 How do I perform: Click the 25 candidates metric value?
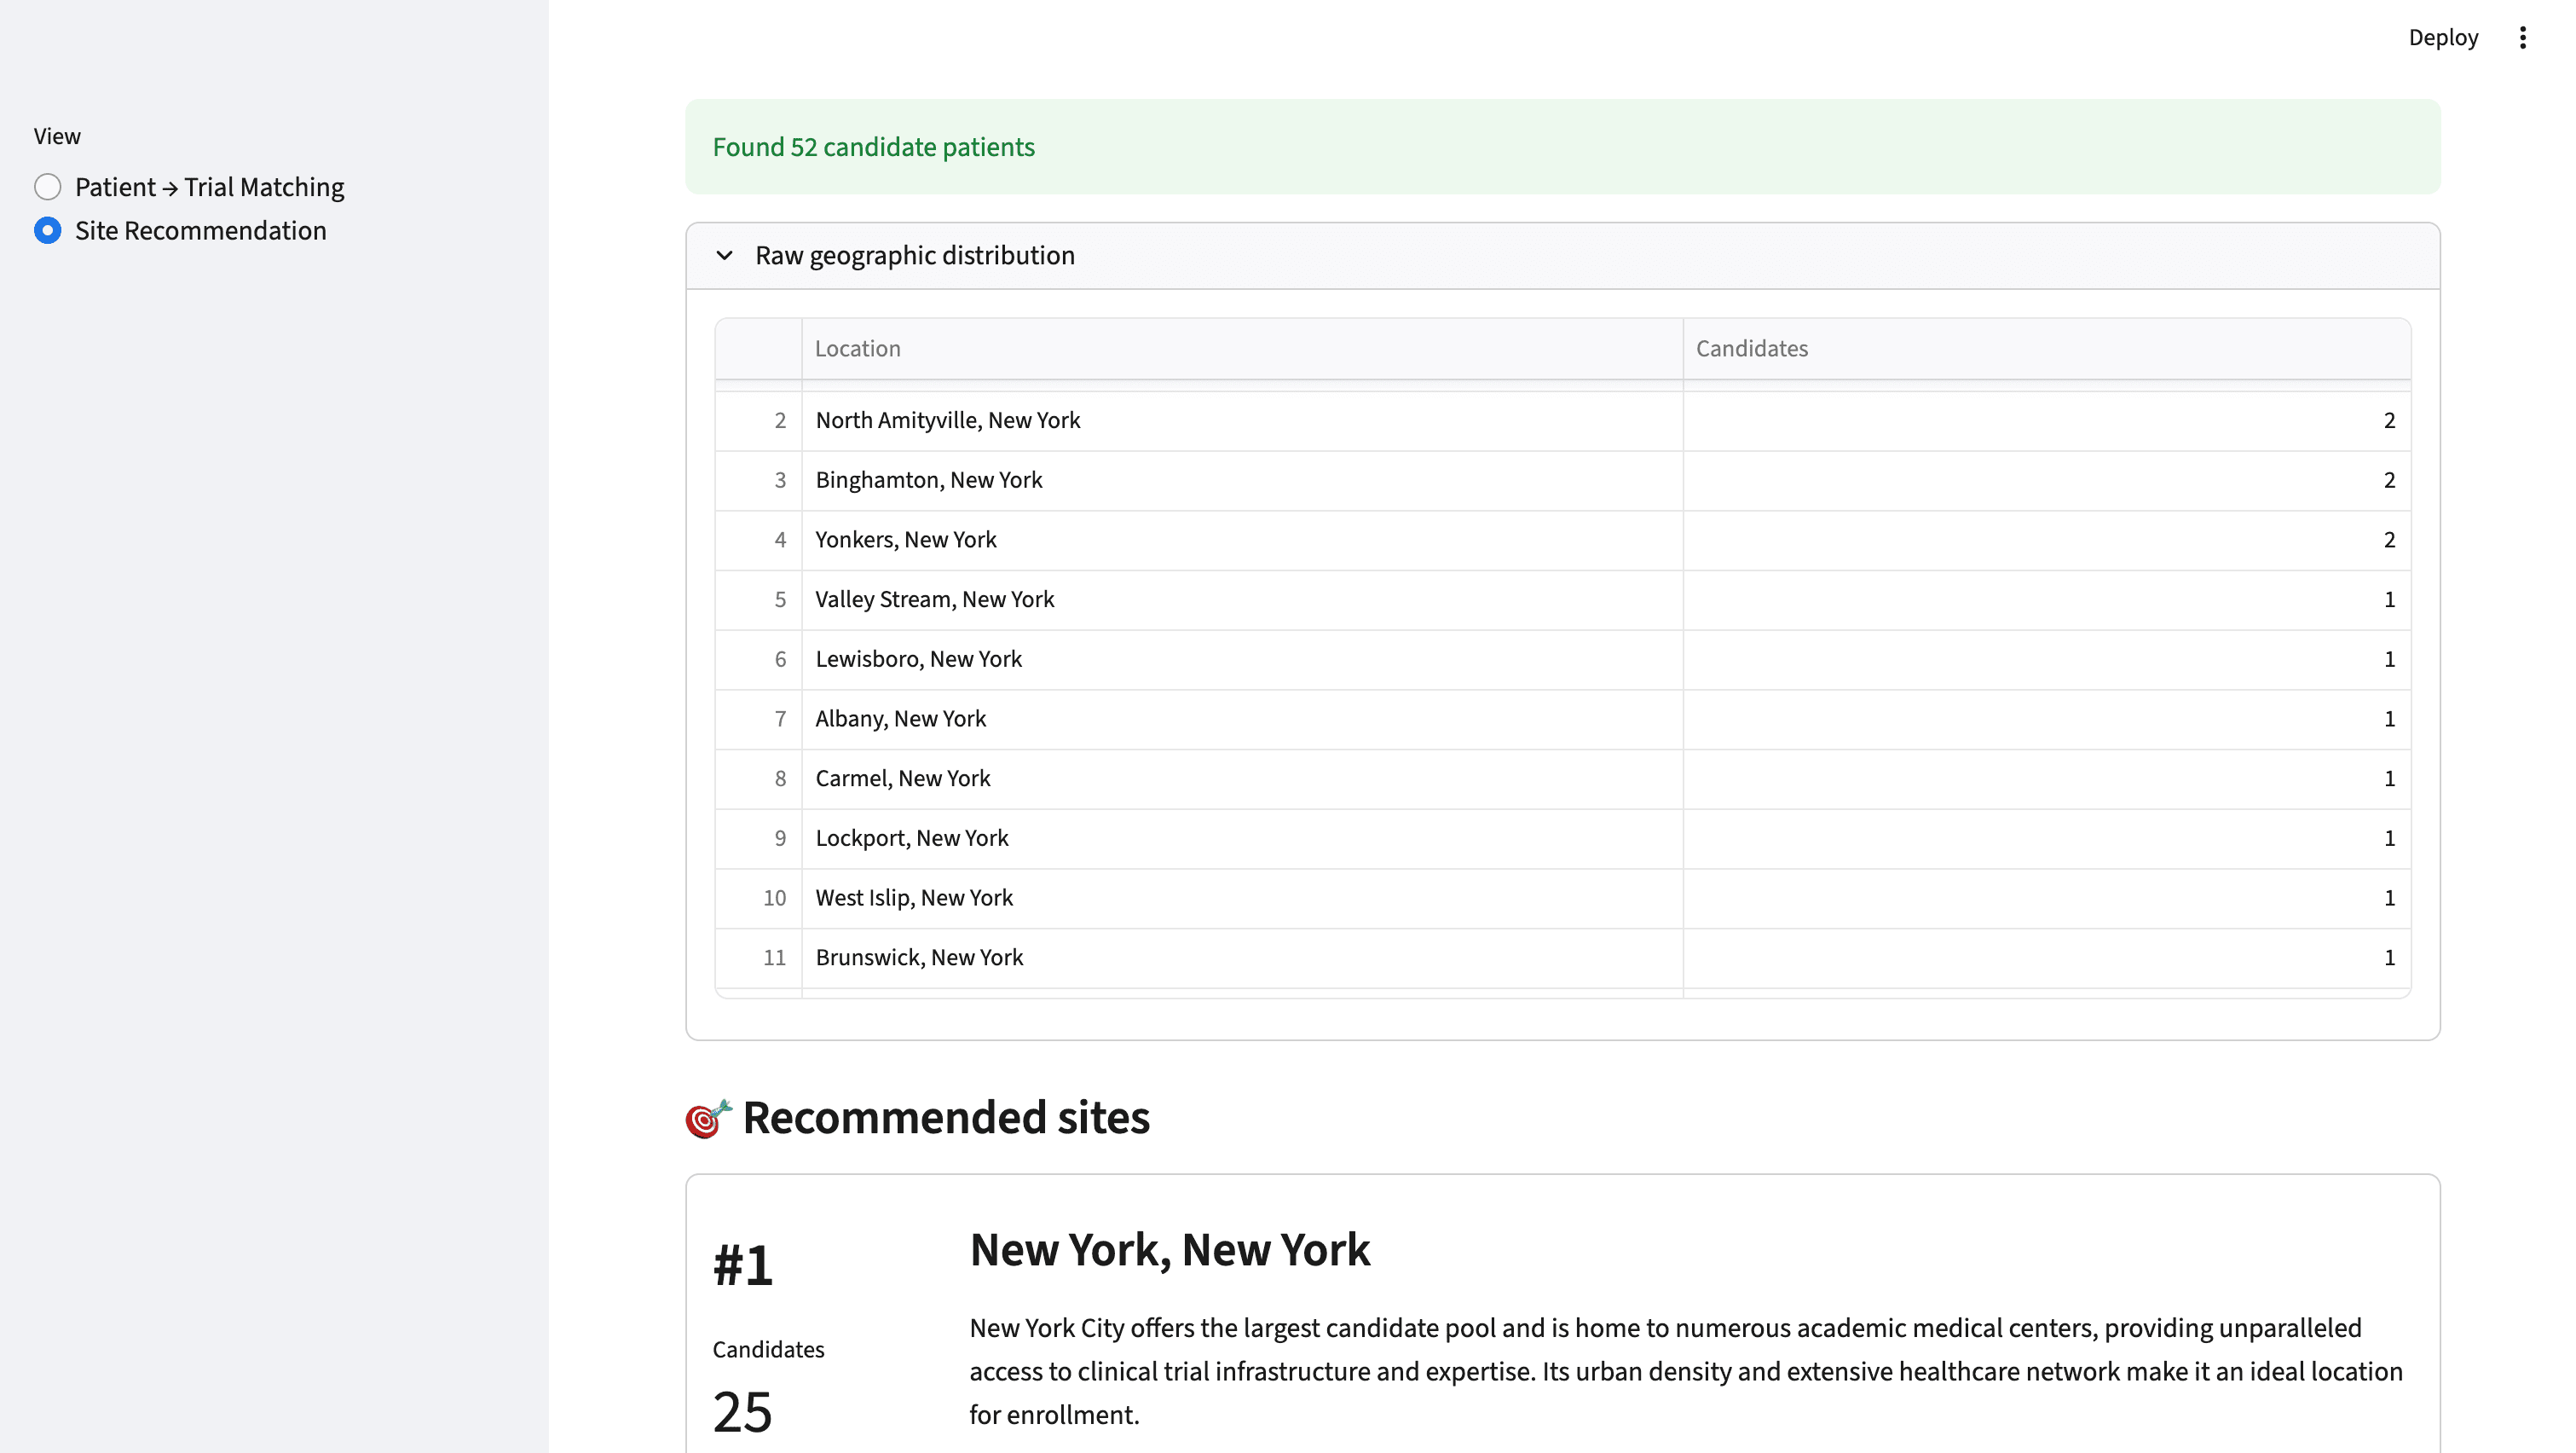(742, 1412)
